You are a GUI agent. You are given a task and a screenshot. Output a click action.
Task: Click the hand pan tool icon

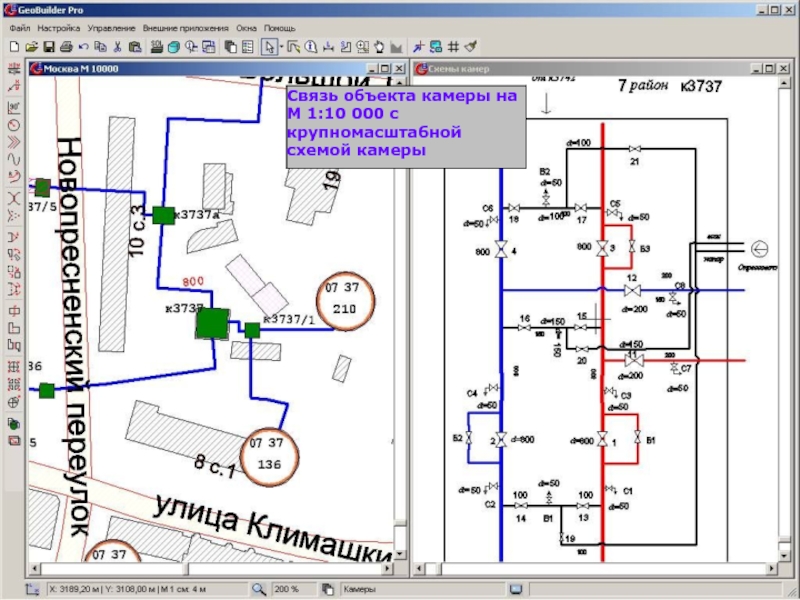point(379,47)
